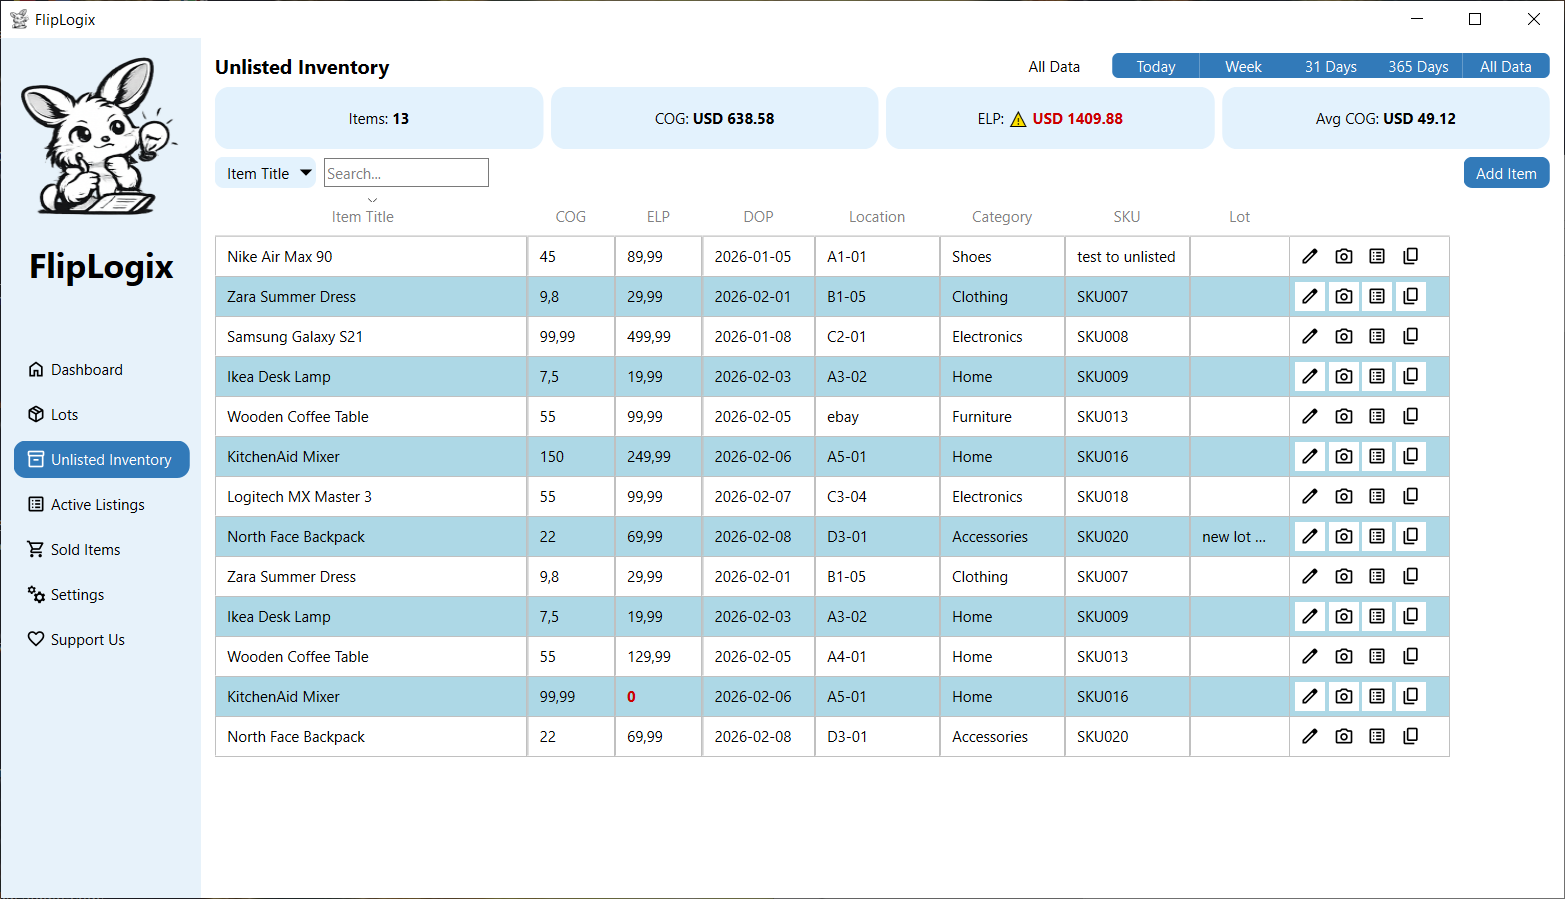The width and height of the screenshot is (1565, 899).
Task: Go to Dashboard in sidebar
Action: pyautogui.click(x=87, y=370)
